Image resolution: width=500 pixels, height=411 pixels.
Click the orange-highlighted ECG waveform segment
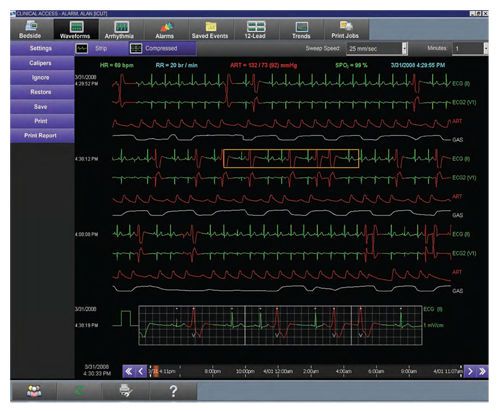[291, 158]
